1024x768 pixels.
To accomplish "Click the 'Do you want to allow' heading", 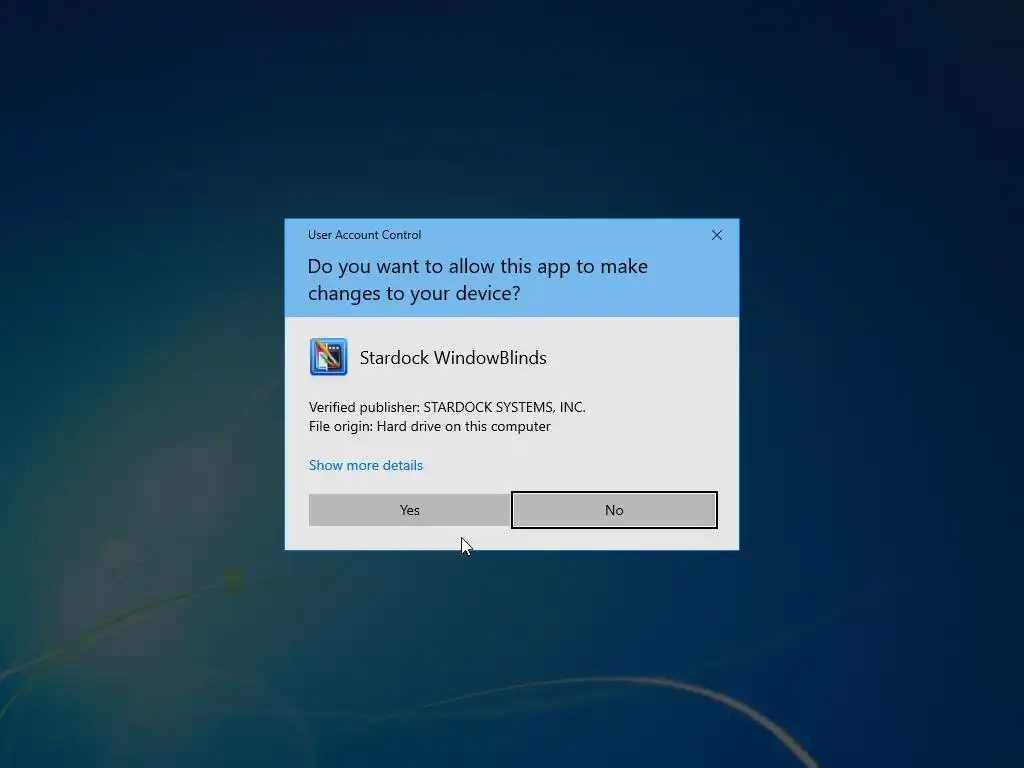I will click(477, 280).
